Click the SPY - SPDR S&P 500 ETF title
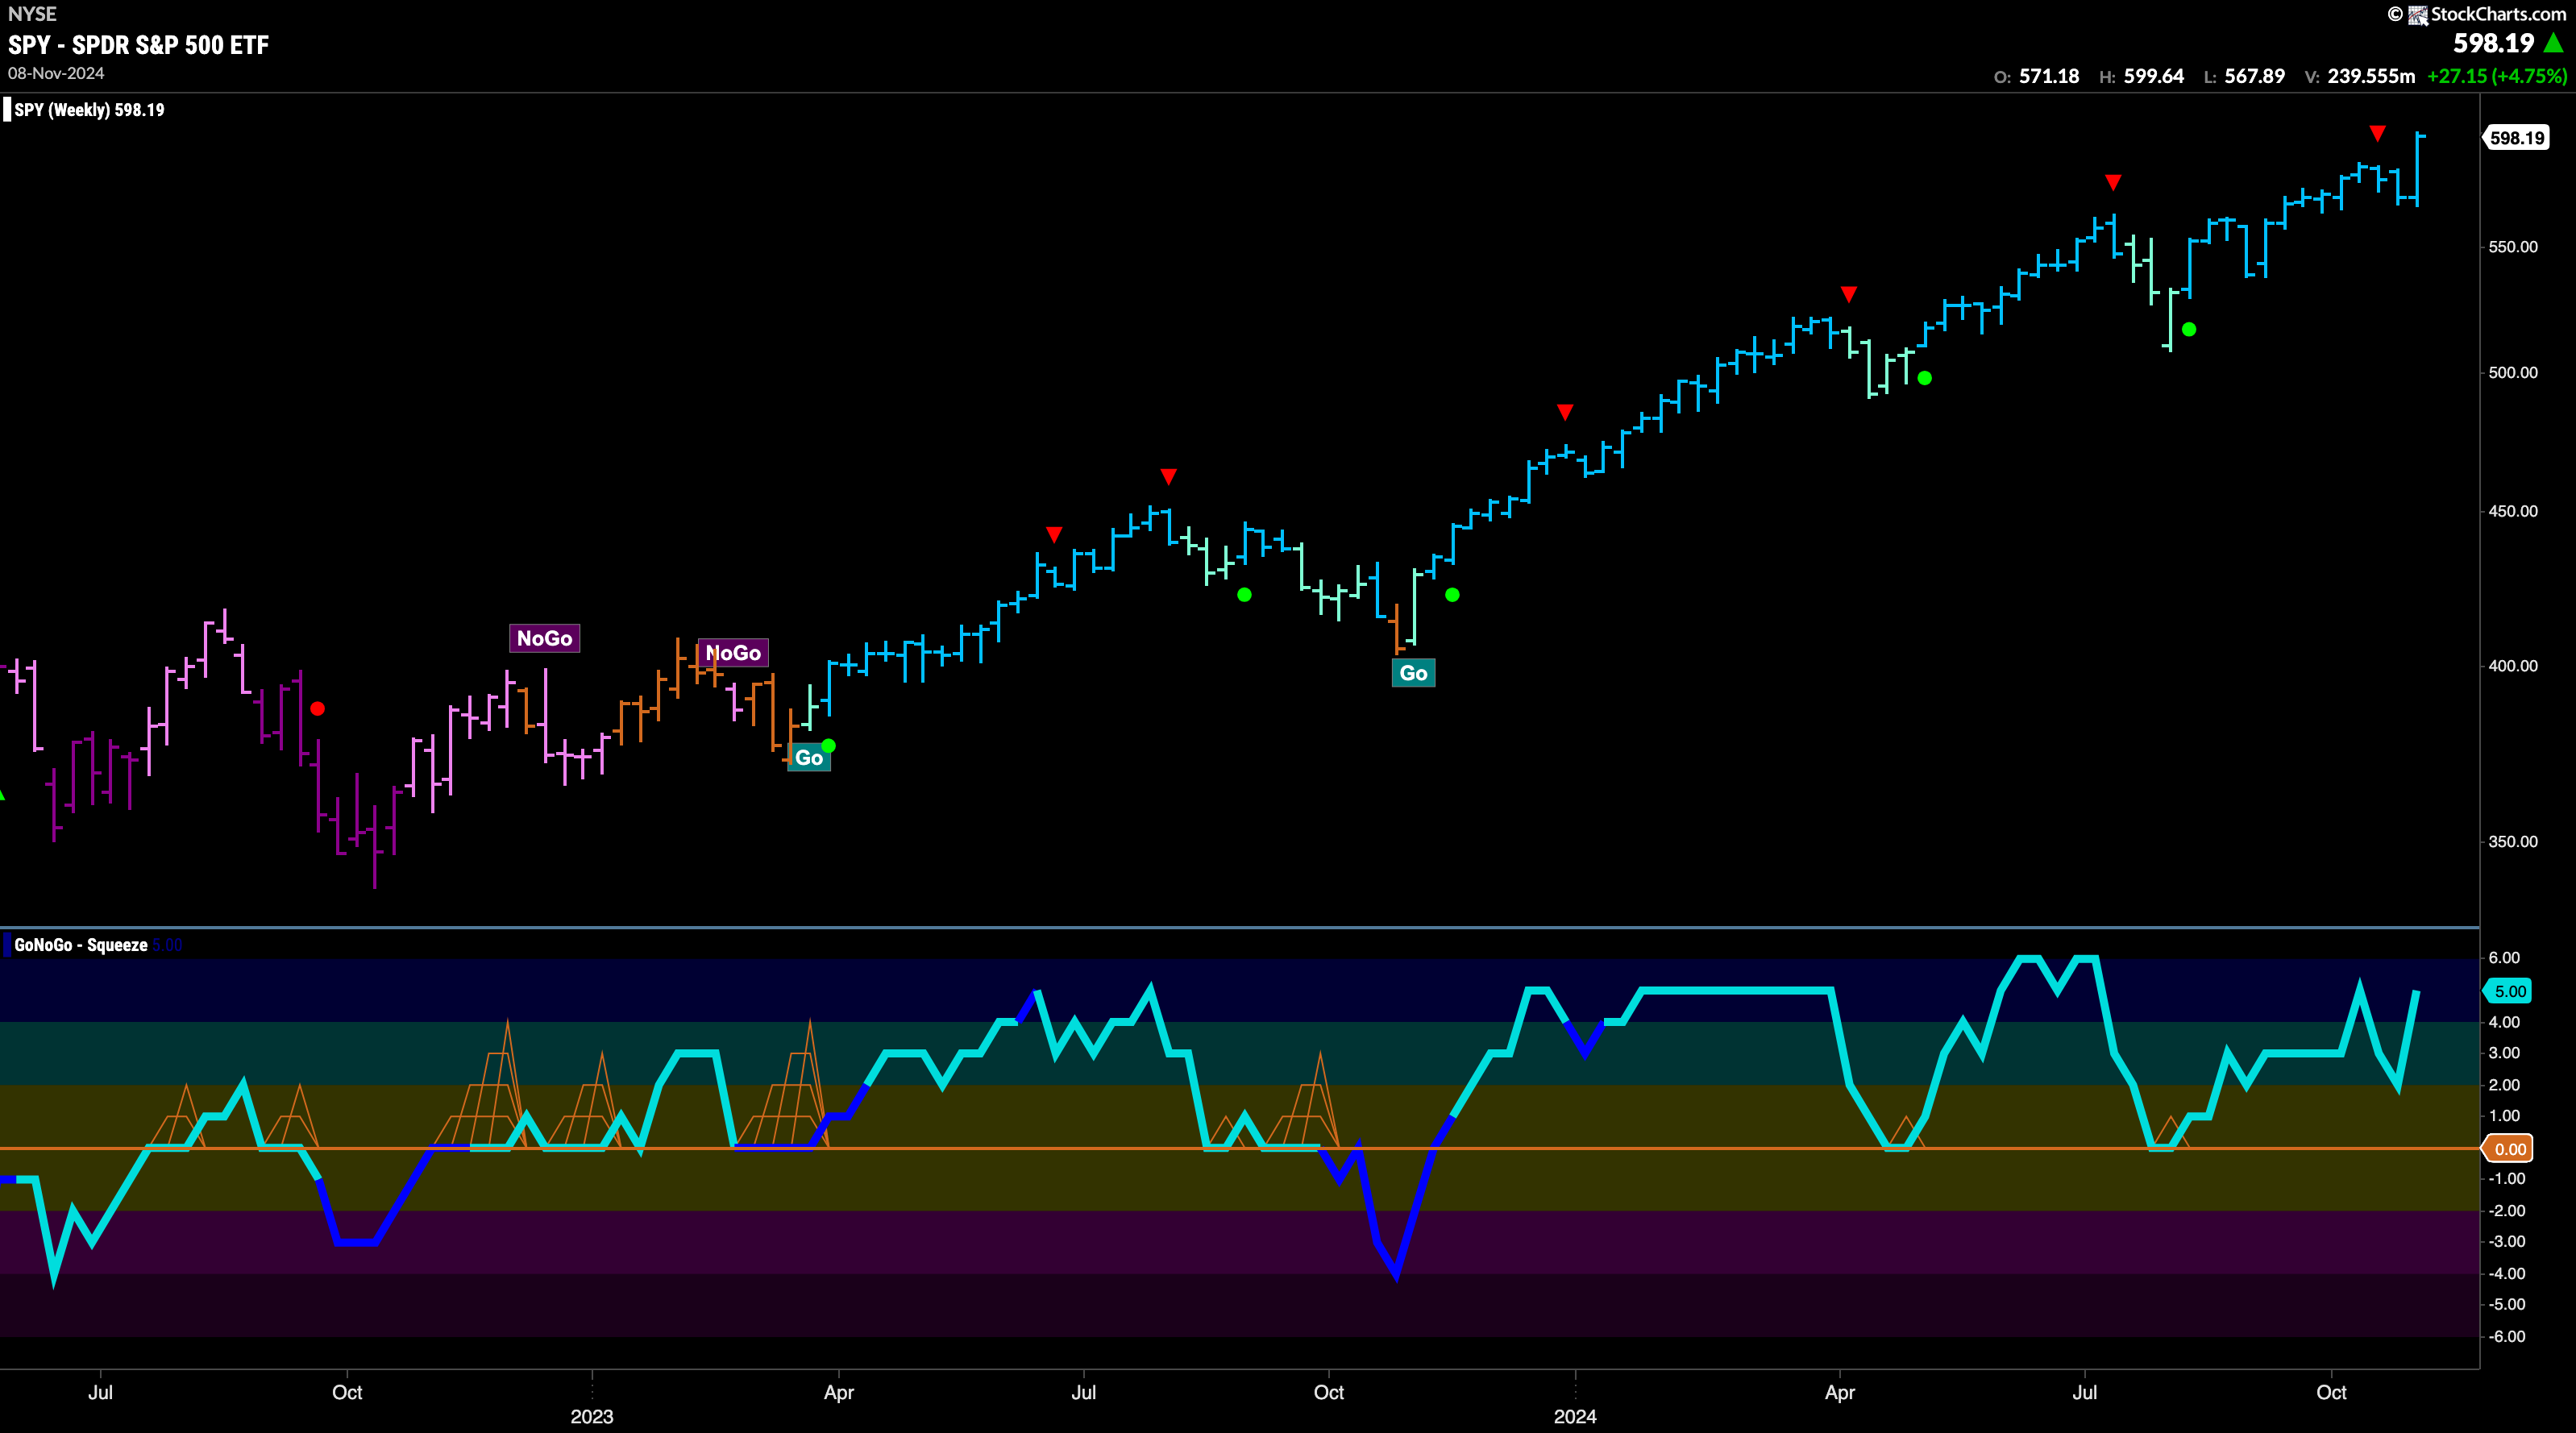 tap(138, 45)
